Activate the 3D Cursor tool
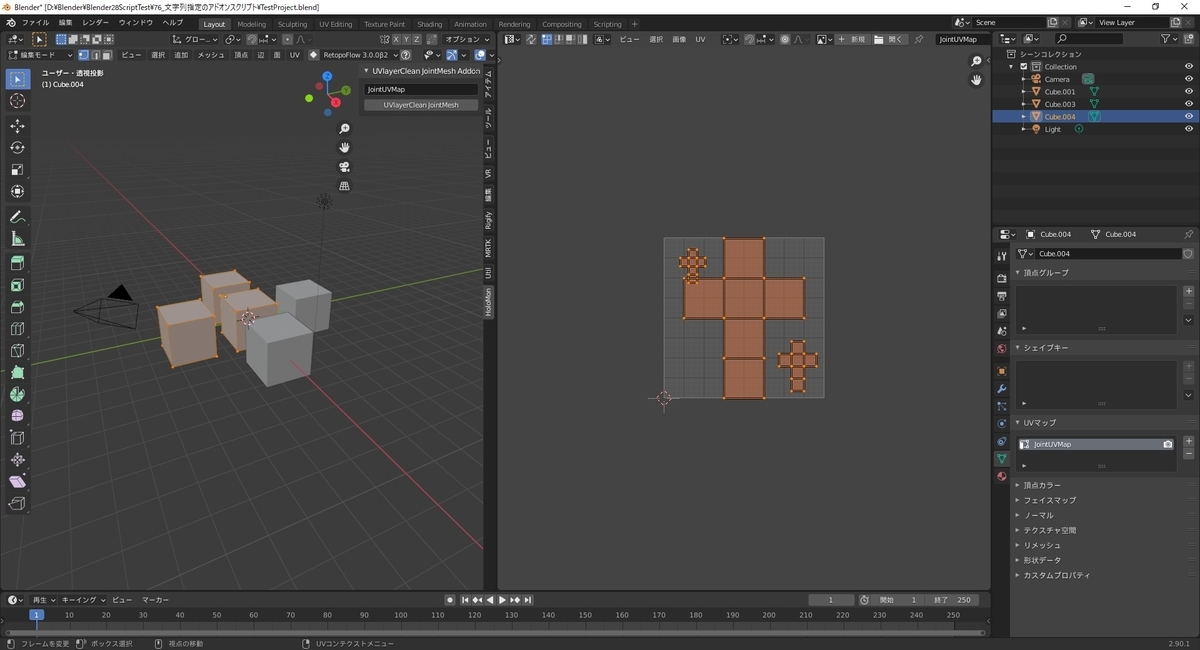Screen dimensions: 1200x650 pyautogui.click(x=17, y=101)
